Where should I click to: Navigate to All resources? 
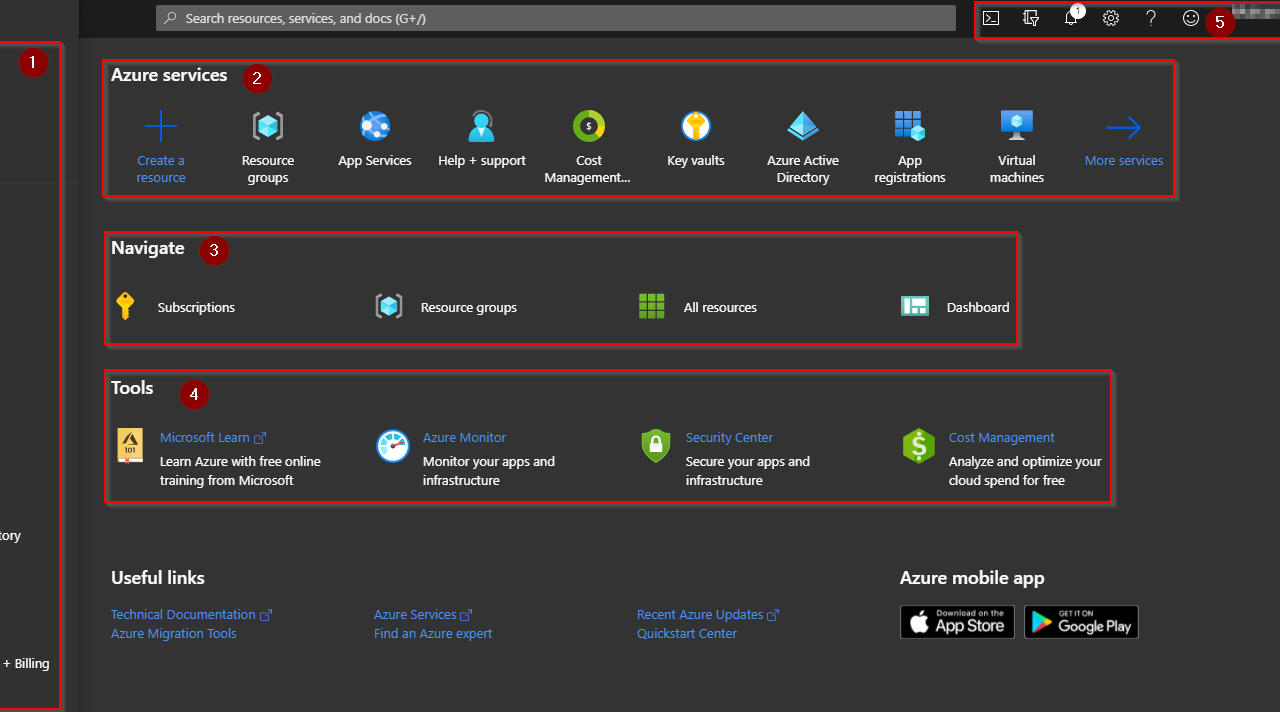point(720,307)
